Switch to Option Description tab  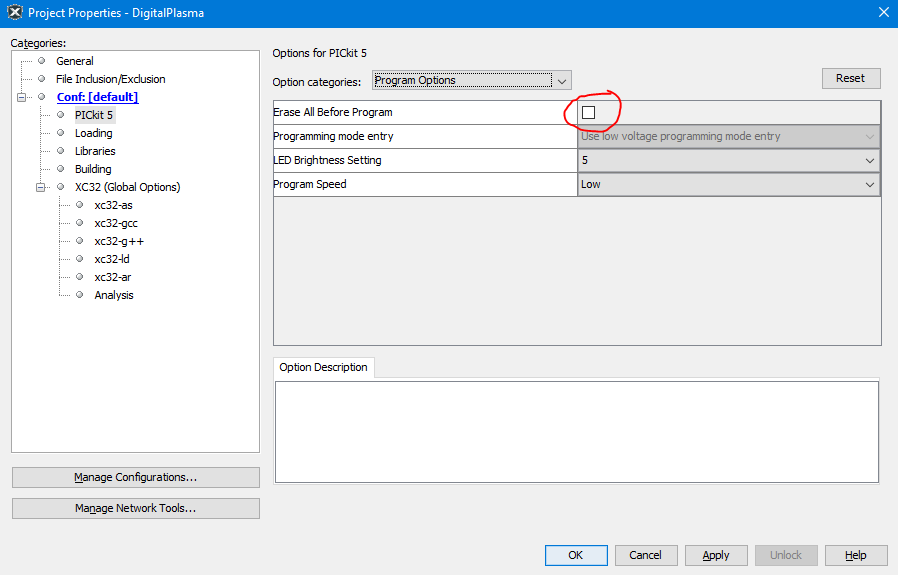[x=323, y=367]
